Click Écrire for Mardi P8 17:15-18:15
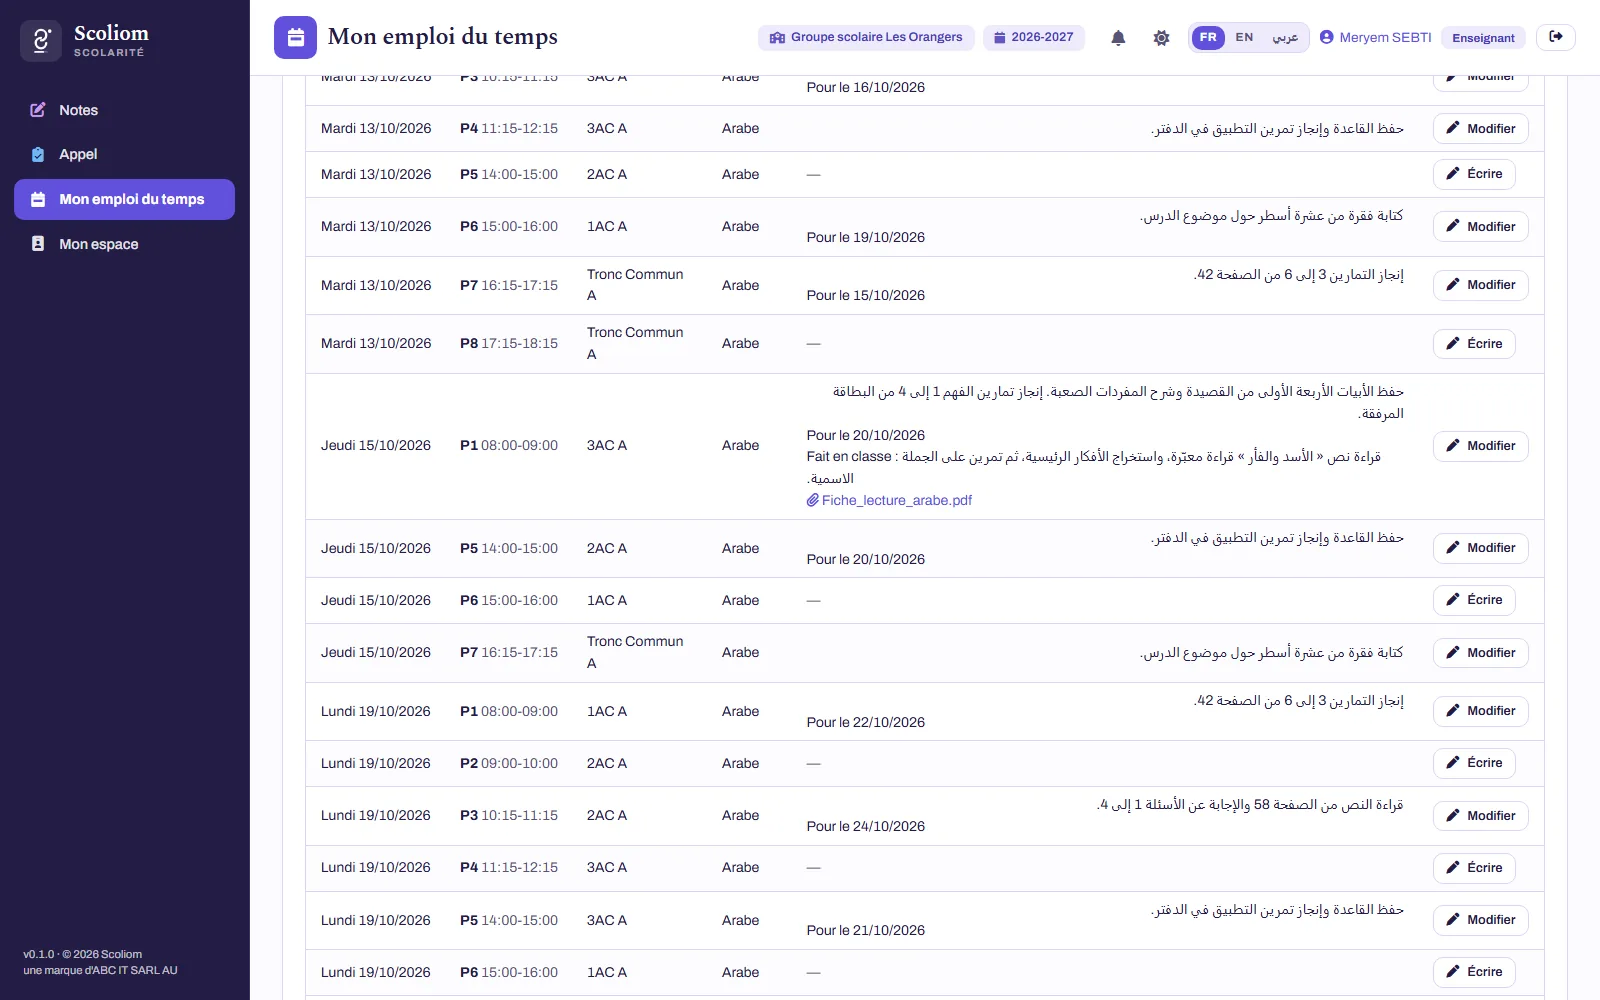The width and height of the screenshot is (1600, 1000). point(1474,344)
